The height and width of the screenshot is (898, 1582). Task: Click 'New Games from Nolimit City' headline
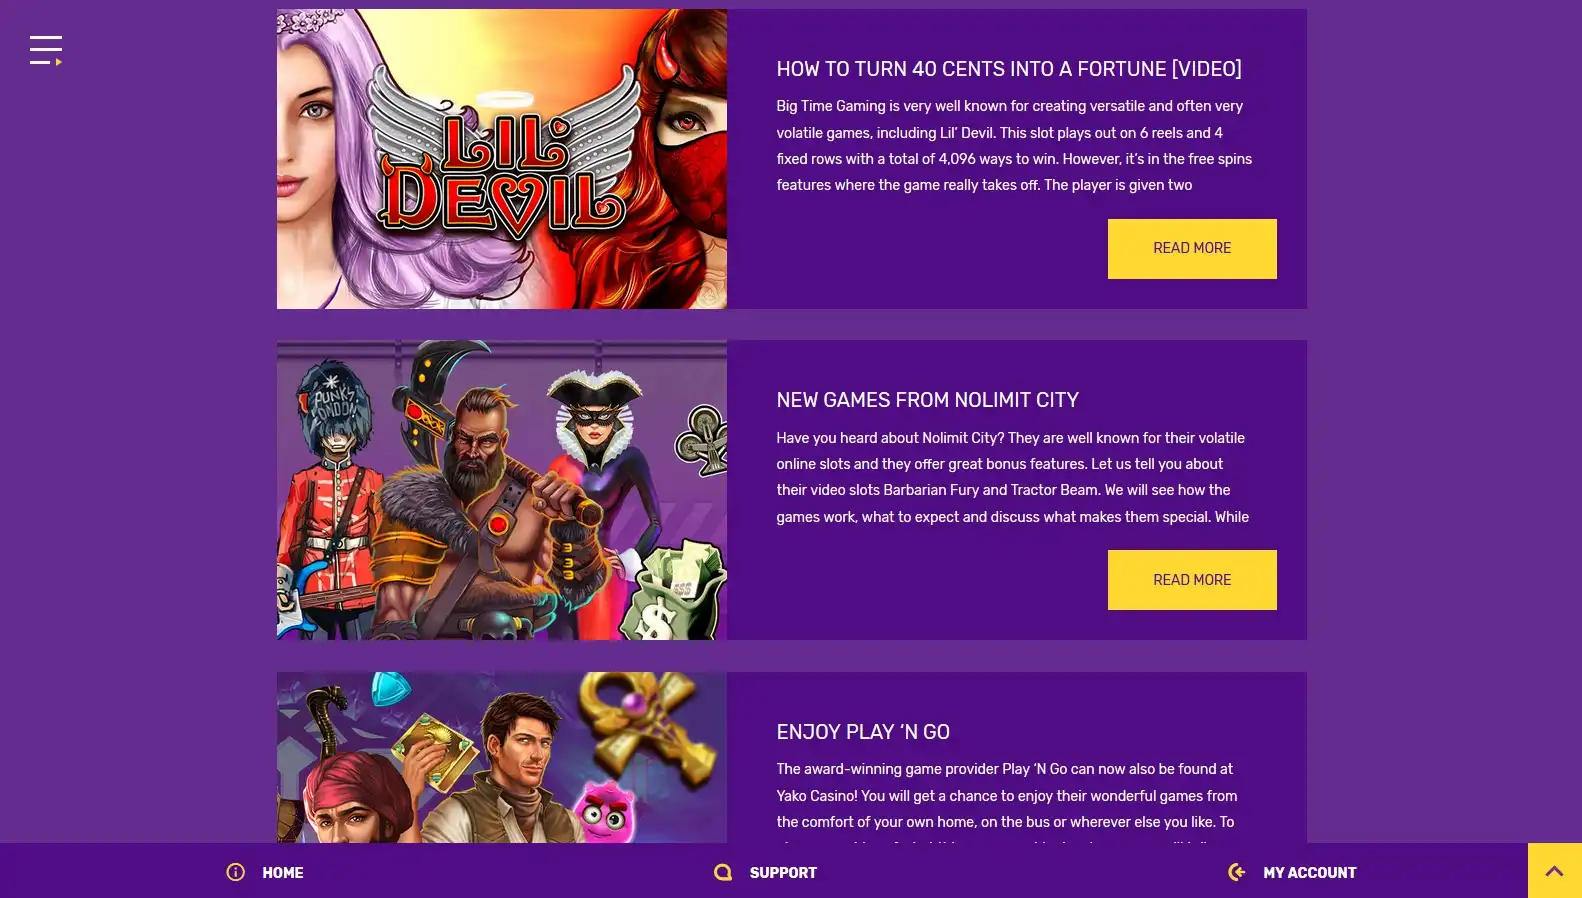(927, 400)
